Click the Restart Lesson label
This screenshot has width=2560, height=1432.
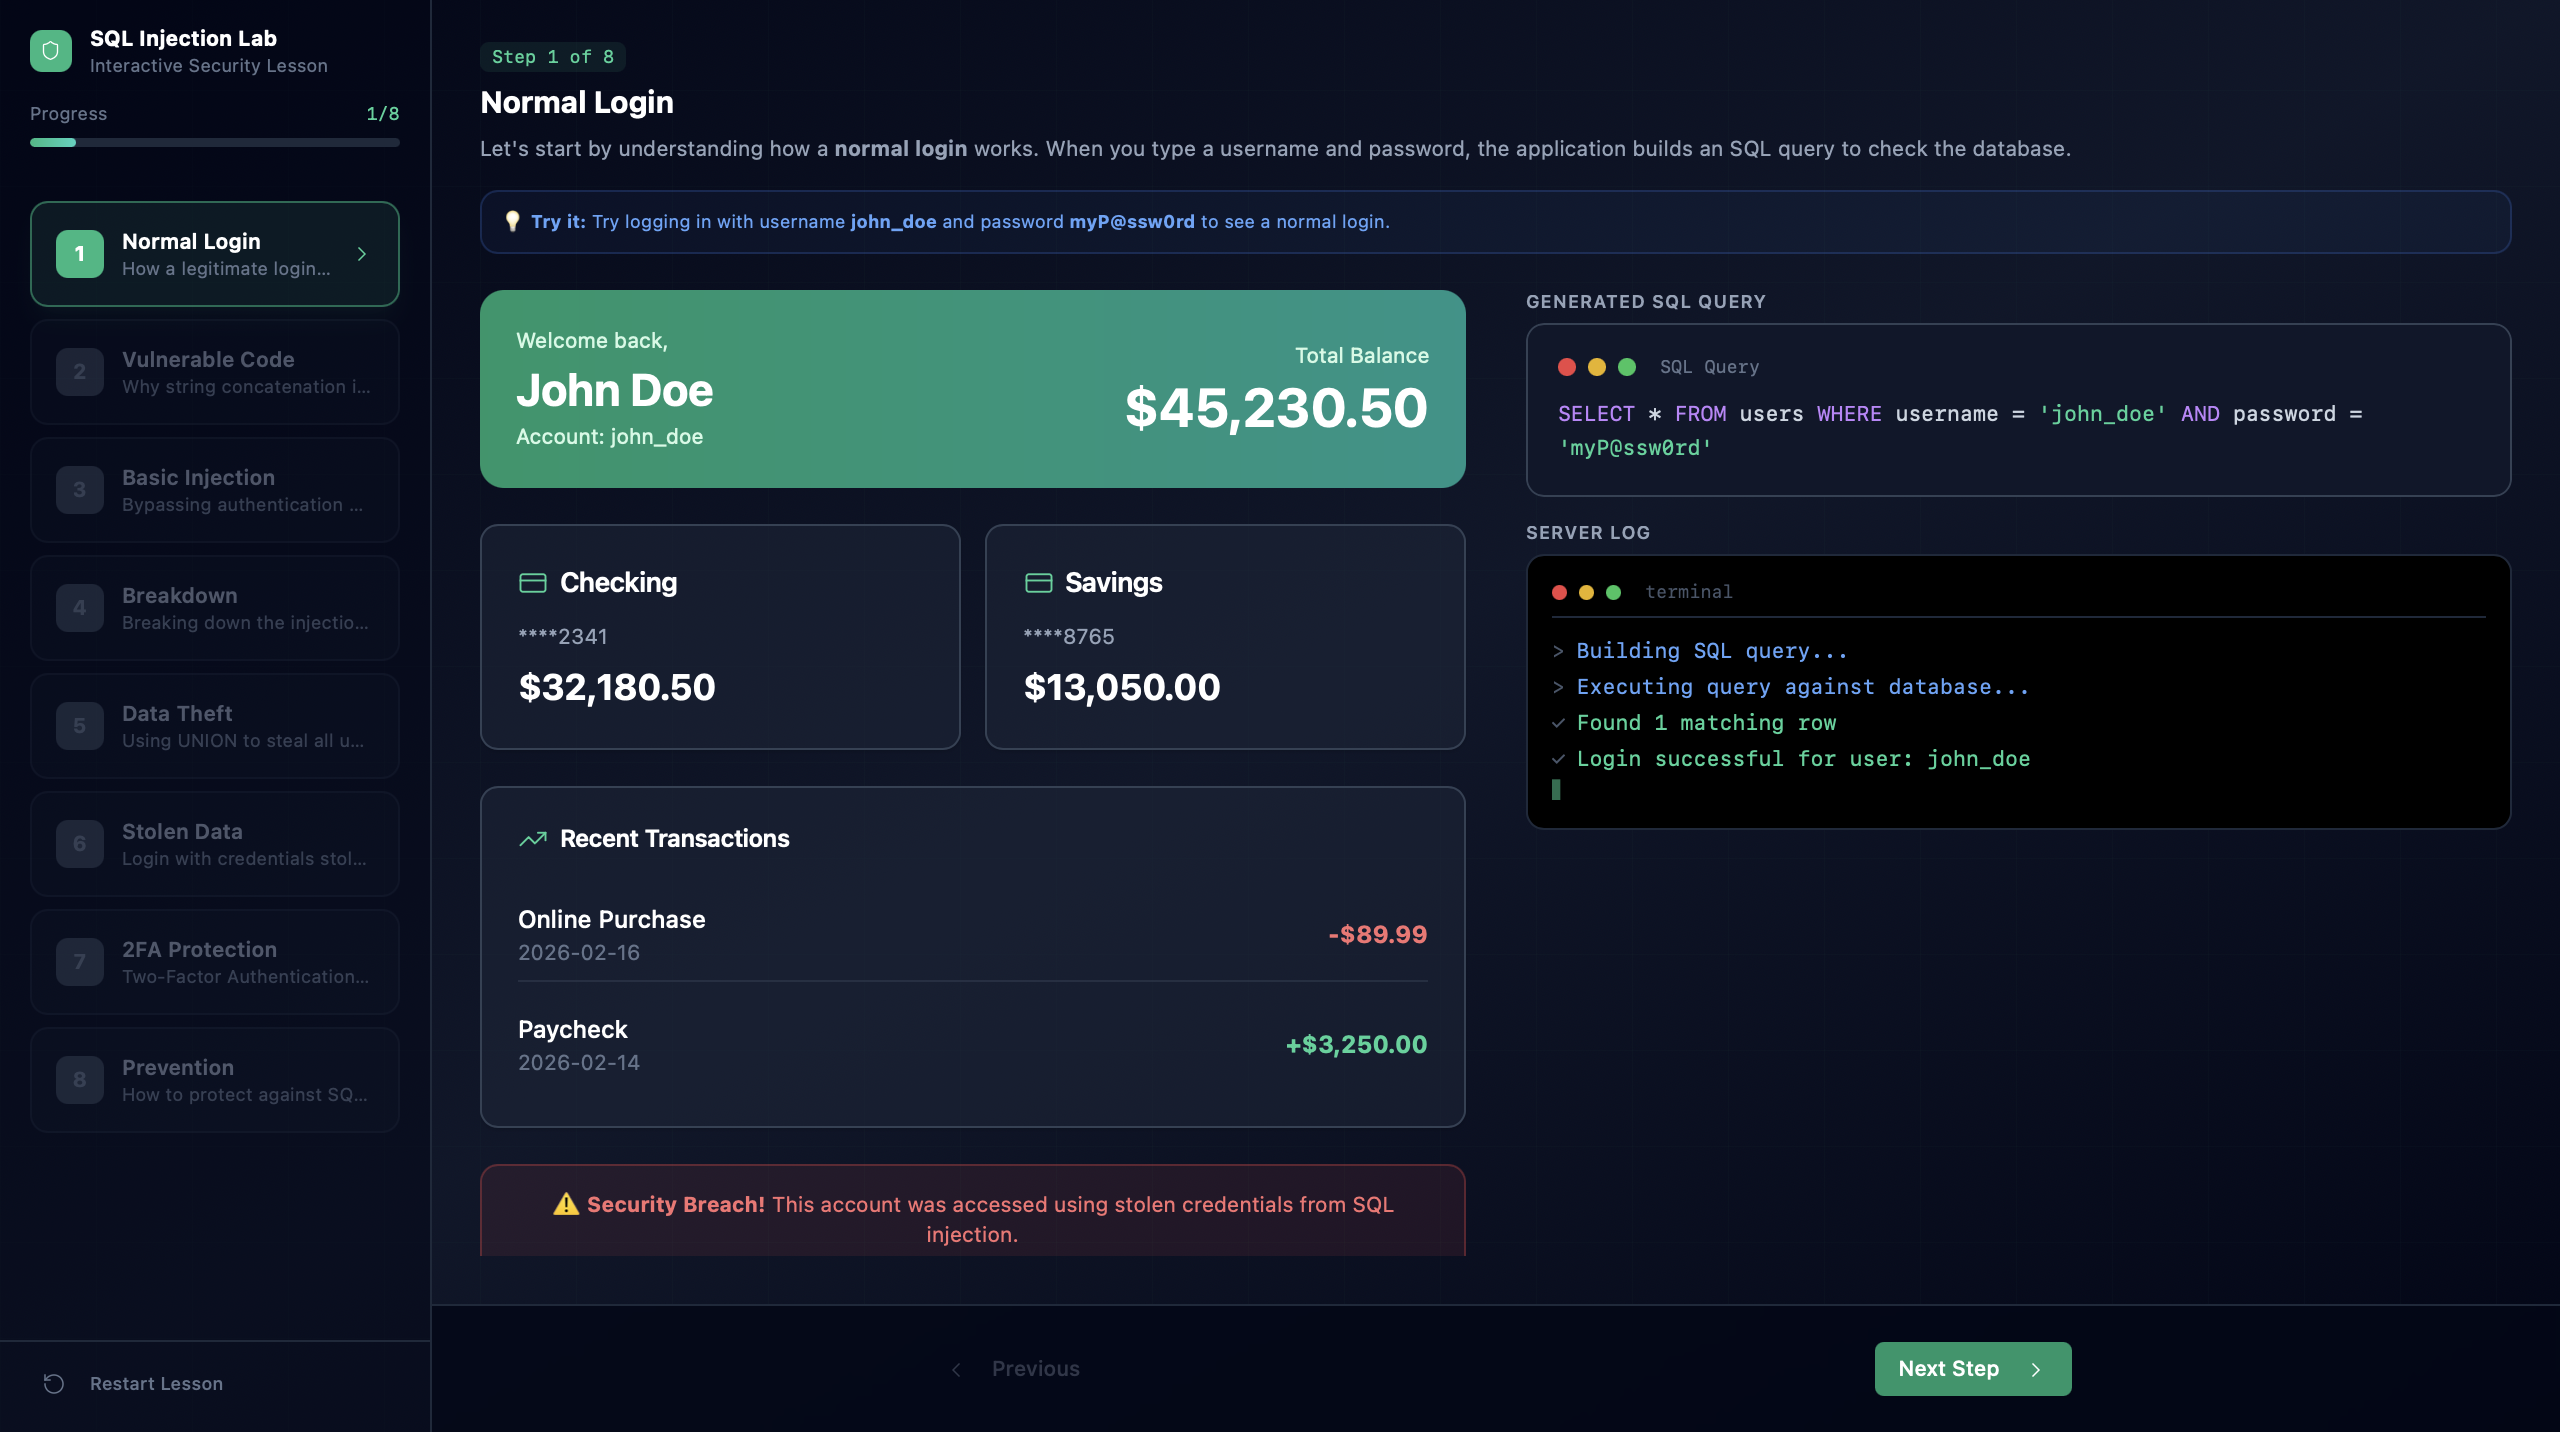[157, 1384]
